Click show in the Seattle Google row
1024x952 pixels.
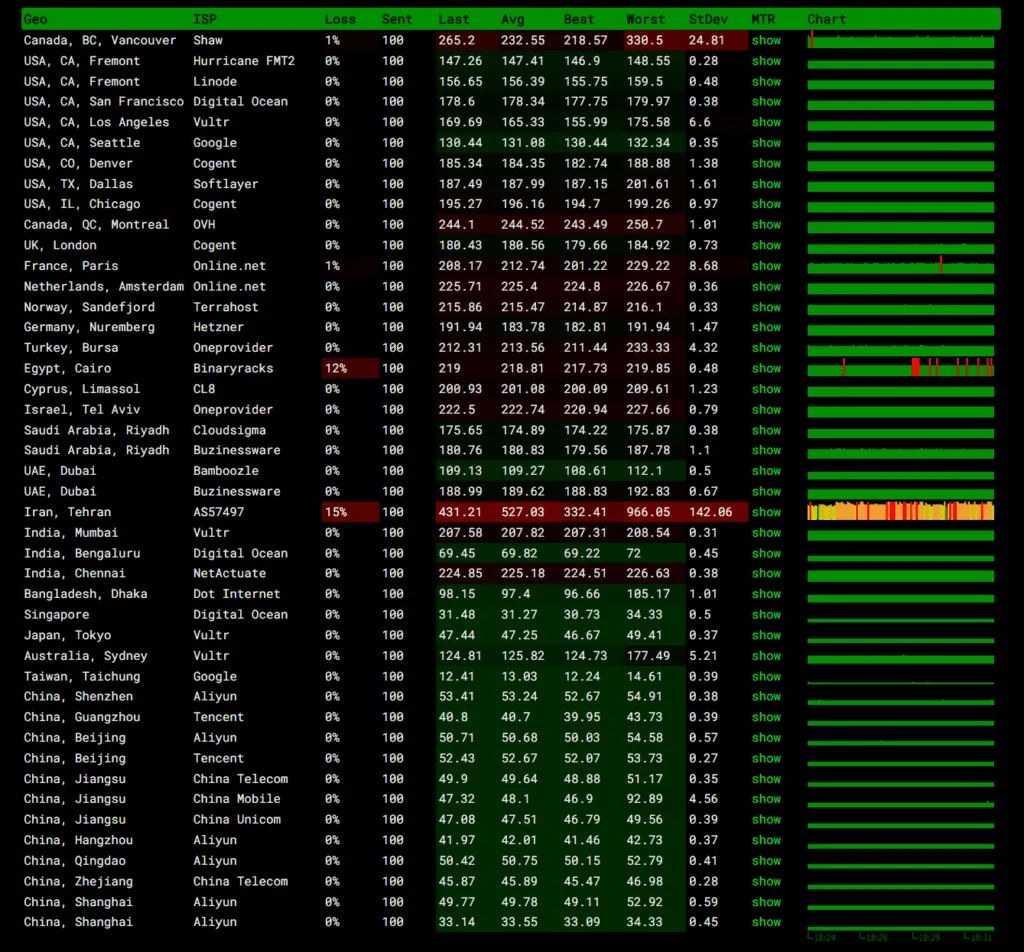pos(766,143)
